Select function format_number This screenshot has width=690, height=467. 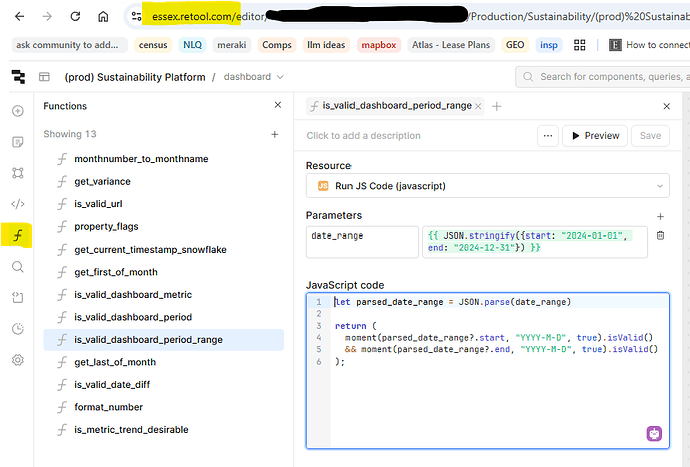click(108, 407)
